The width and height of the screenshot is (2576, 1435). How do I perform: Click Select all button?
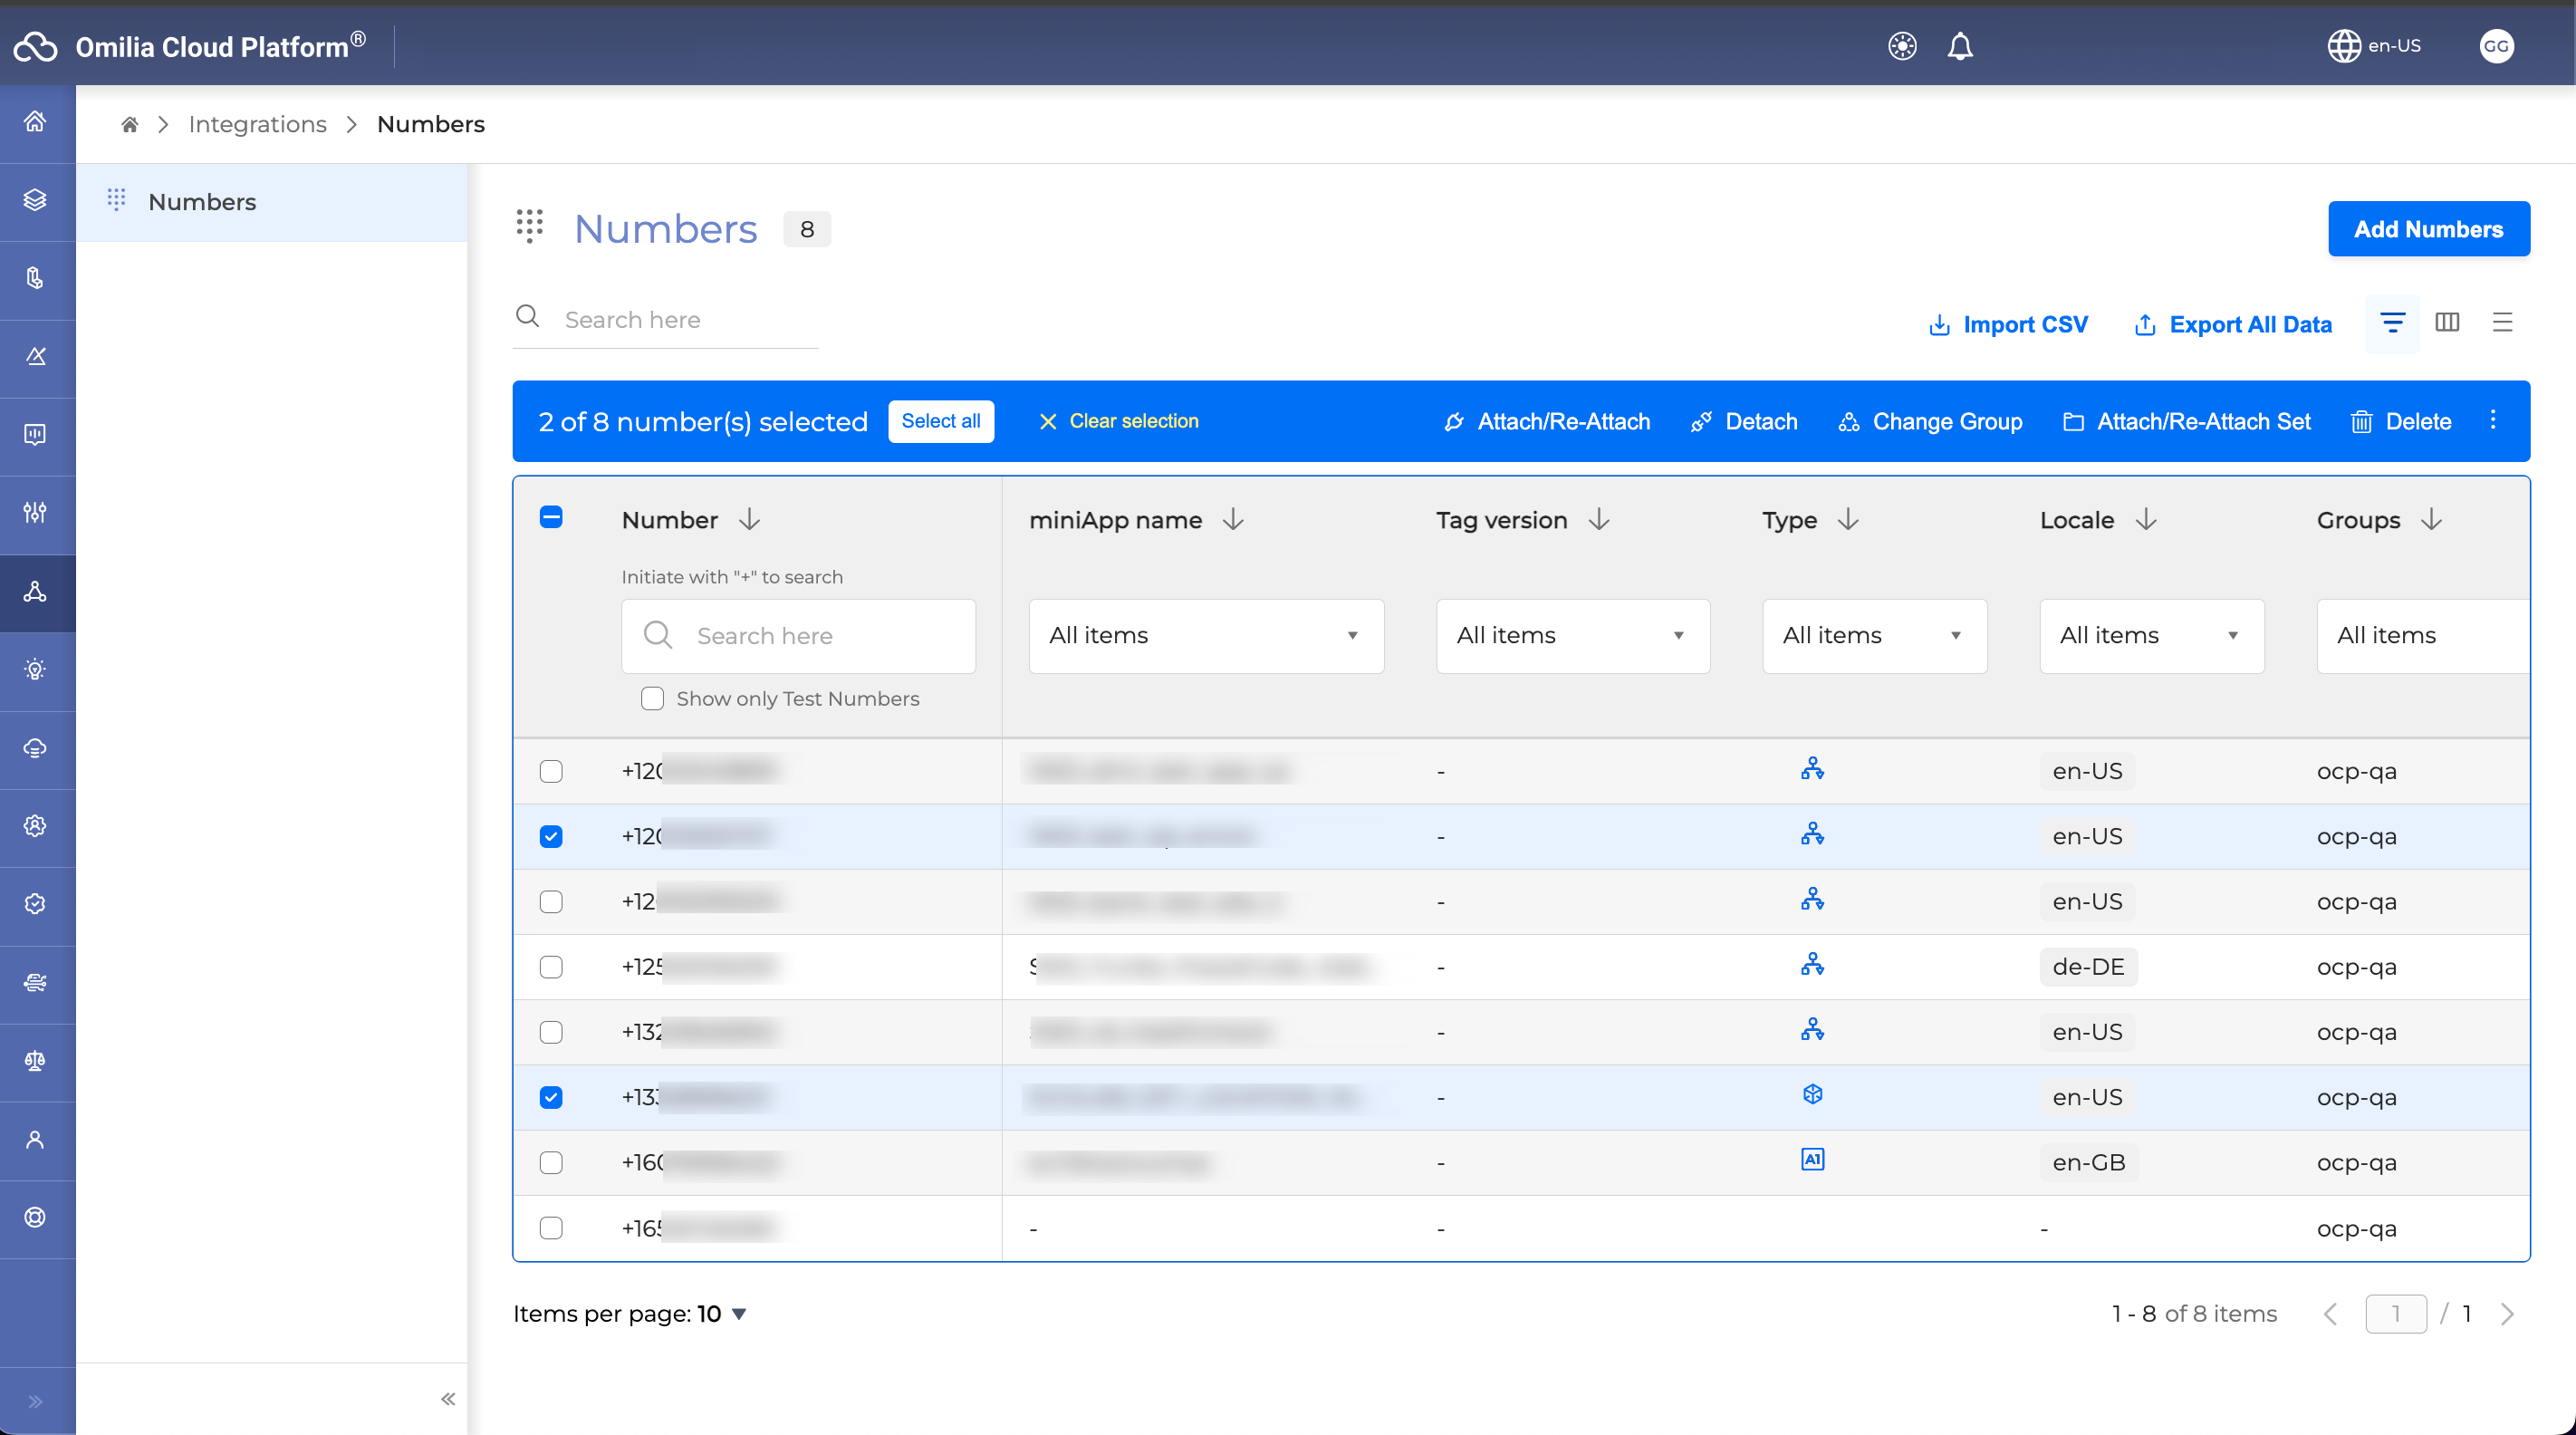[940, 421]
